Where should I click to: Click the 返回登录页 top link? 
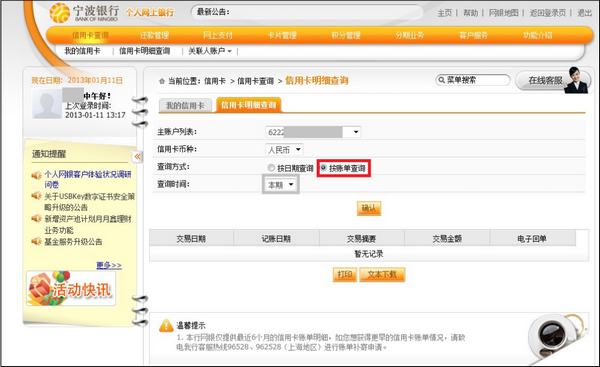pyautogui.click(x=548, y=13)
